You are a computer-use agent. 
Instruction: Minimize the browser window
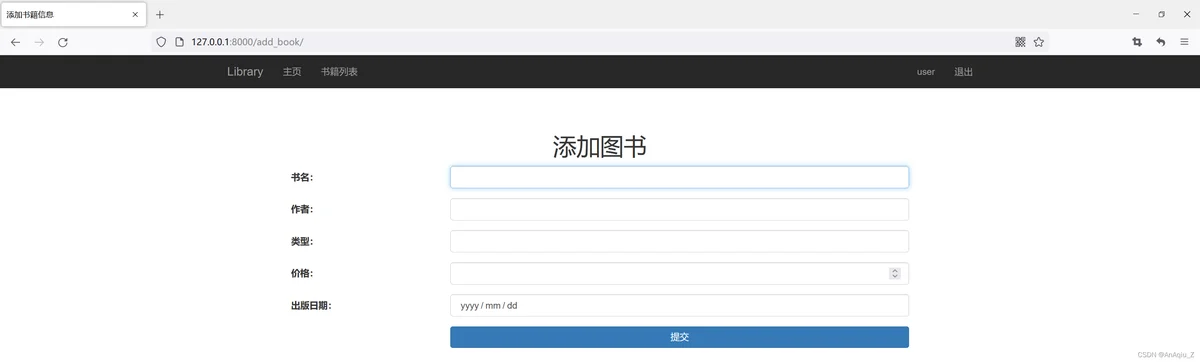click(x=1136, y=14)
